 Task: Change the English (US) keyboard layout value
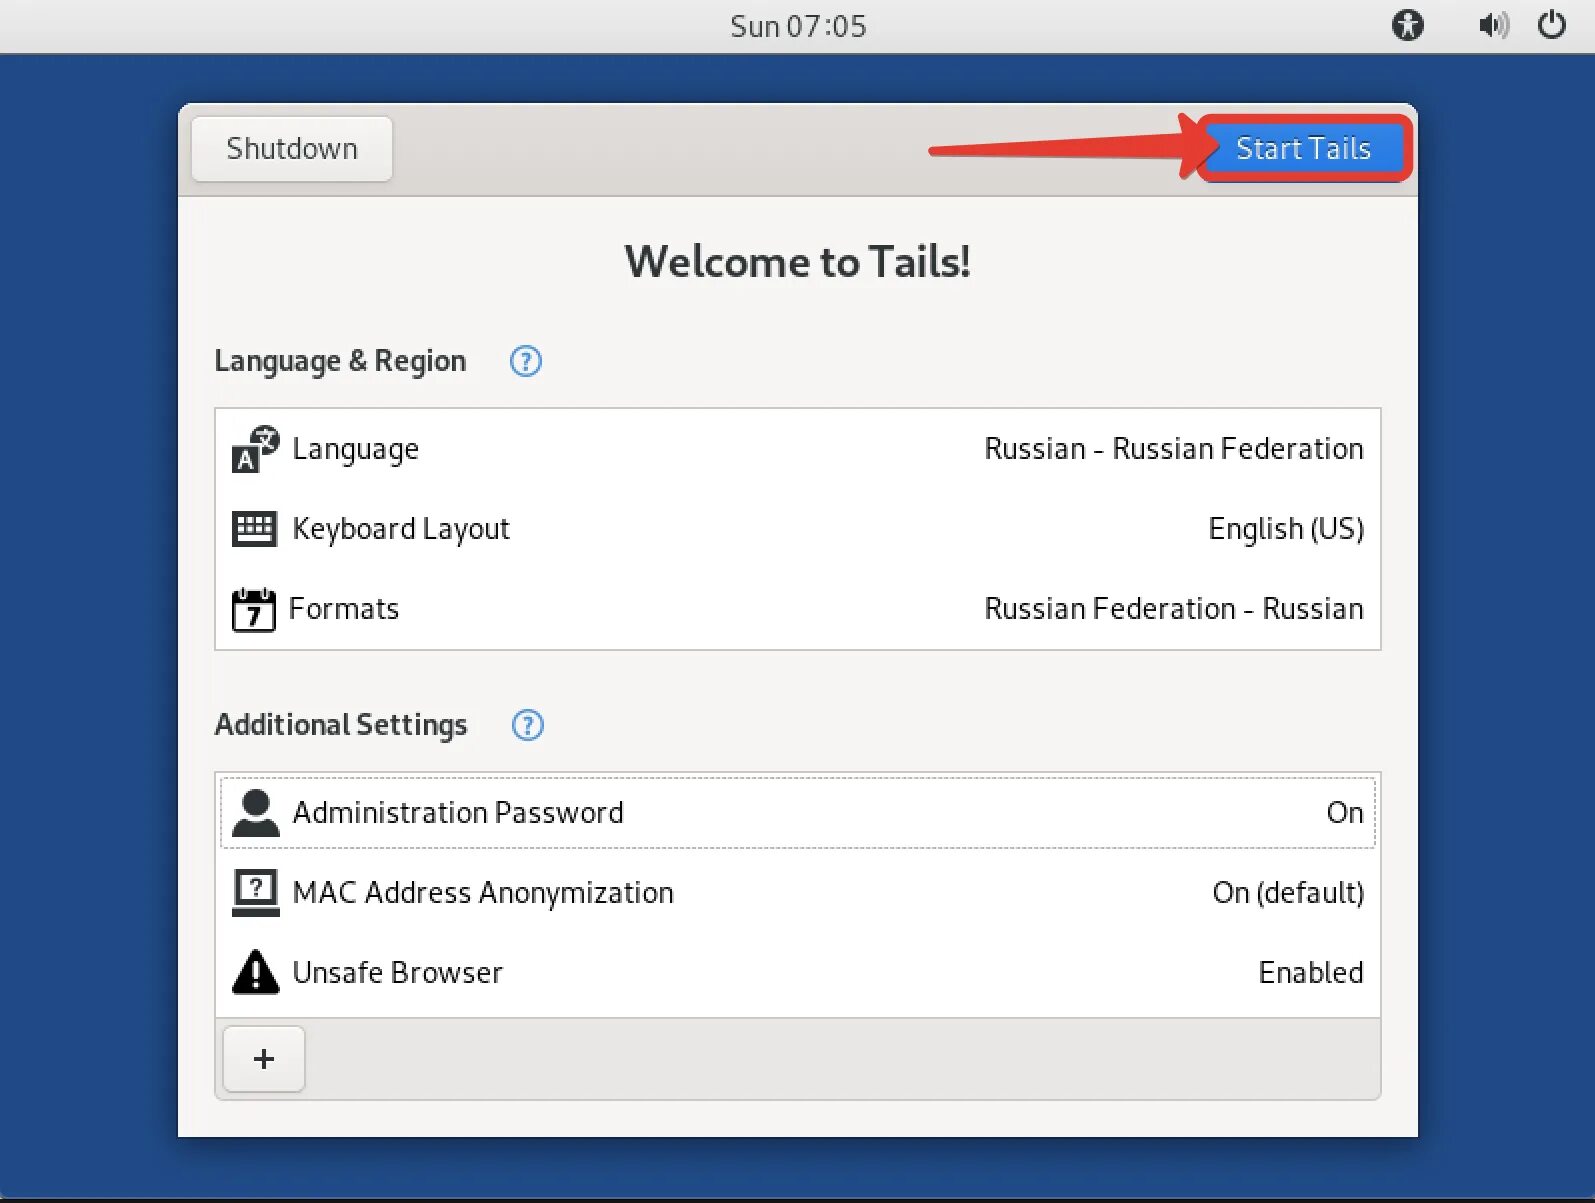pyautogui.click(x=1286, y=529)
